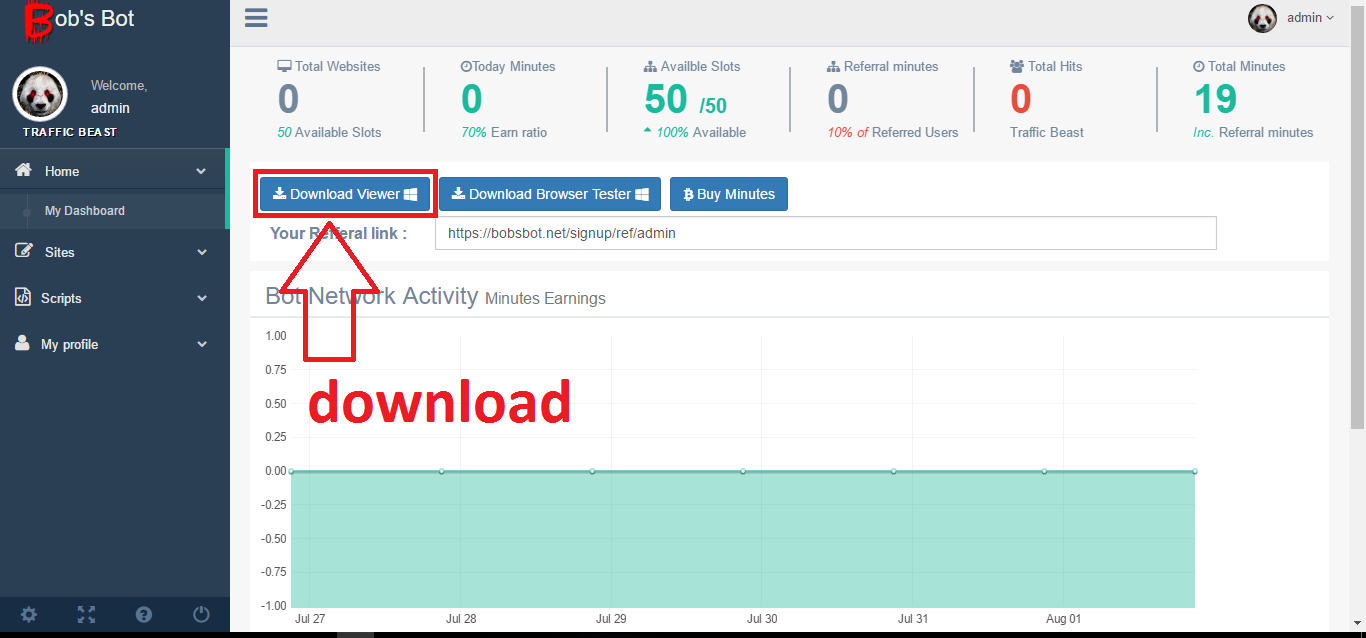Select the Sites sidebar icon
Screen dimensions: 1366x638
pyautogui.click(x=22, y=252)
